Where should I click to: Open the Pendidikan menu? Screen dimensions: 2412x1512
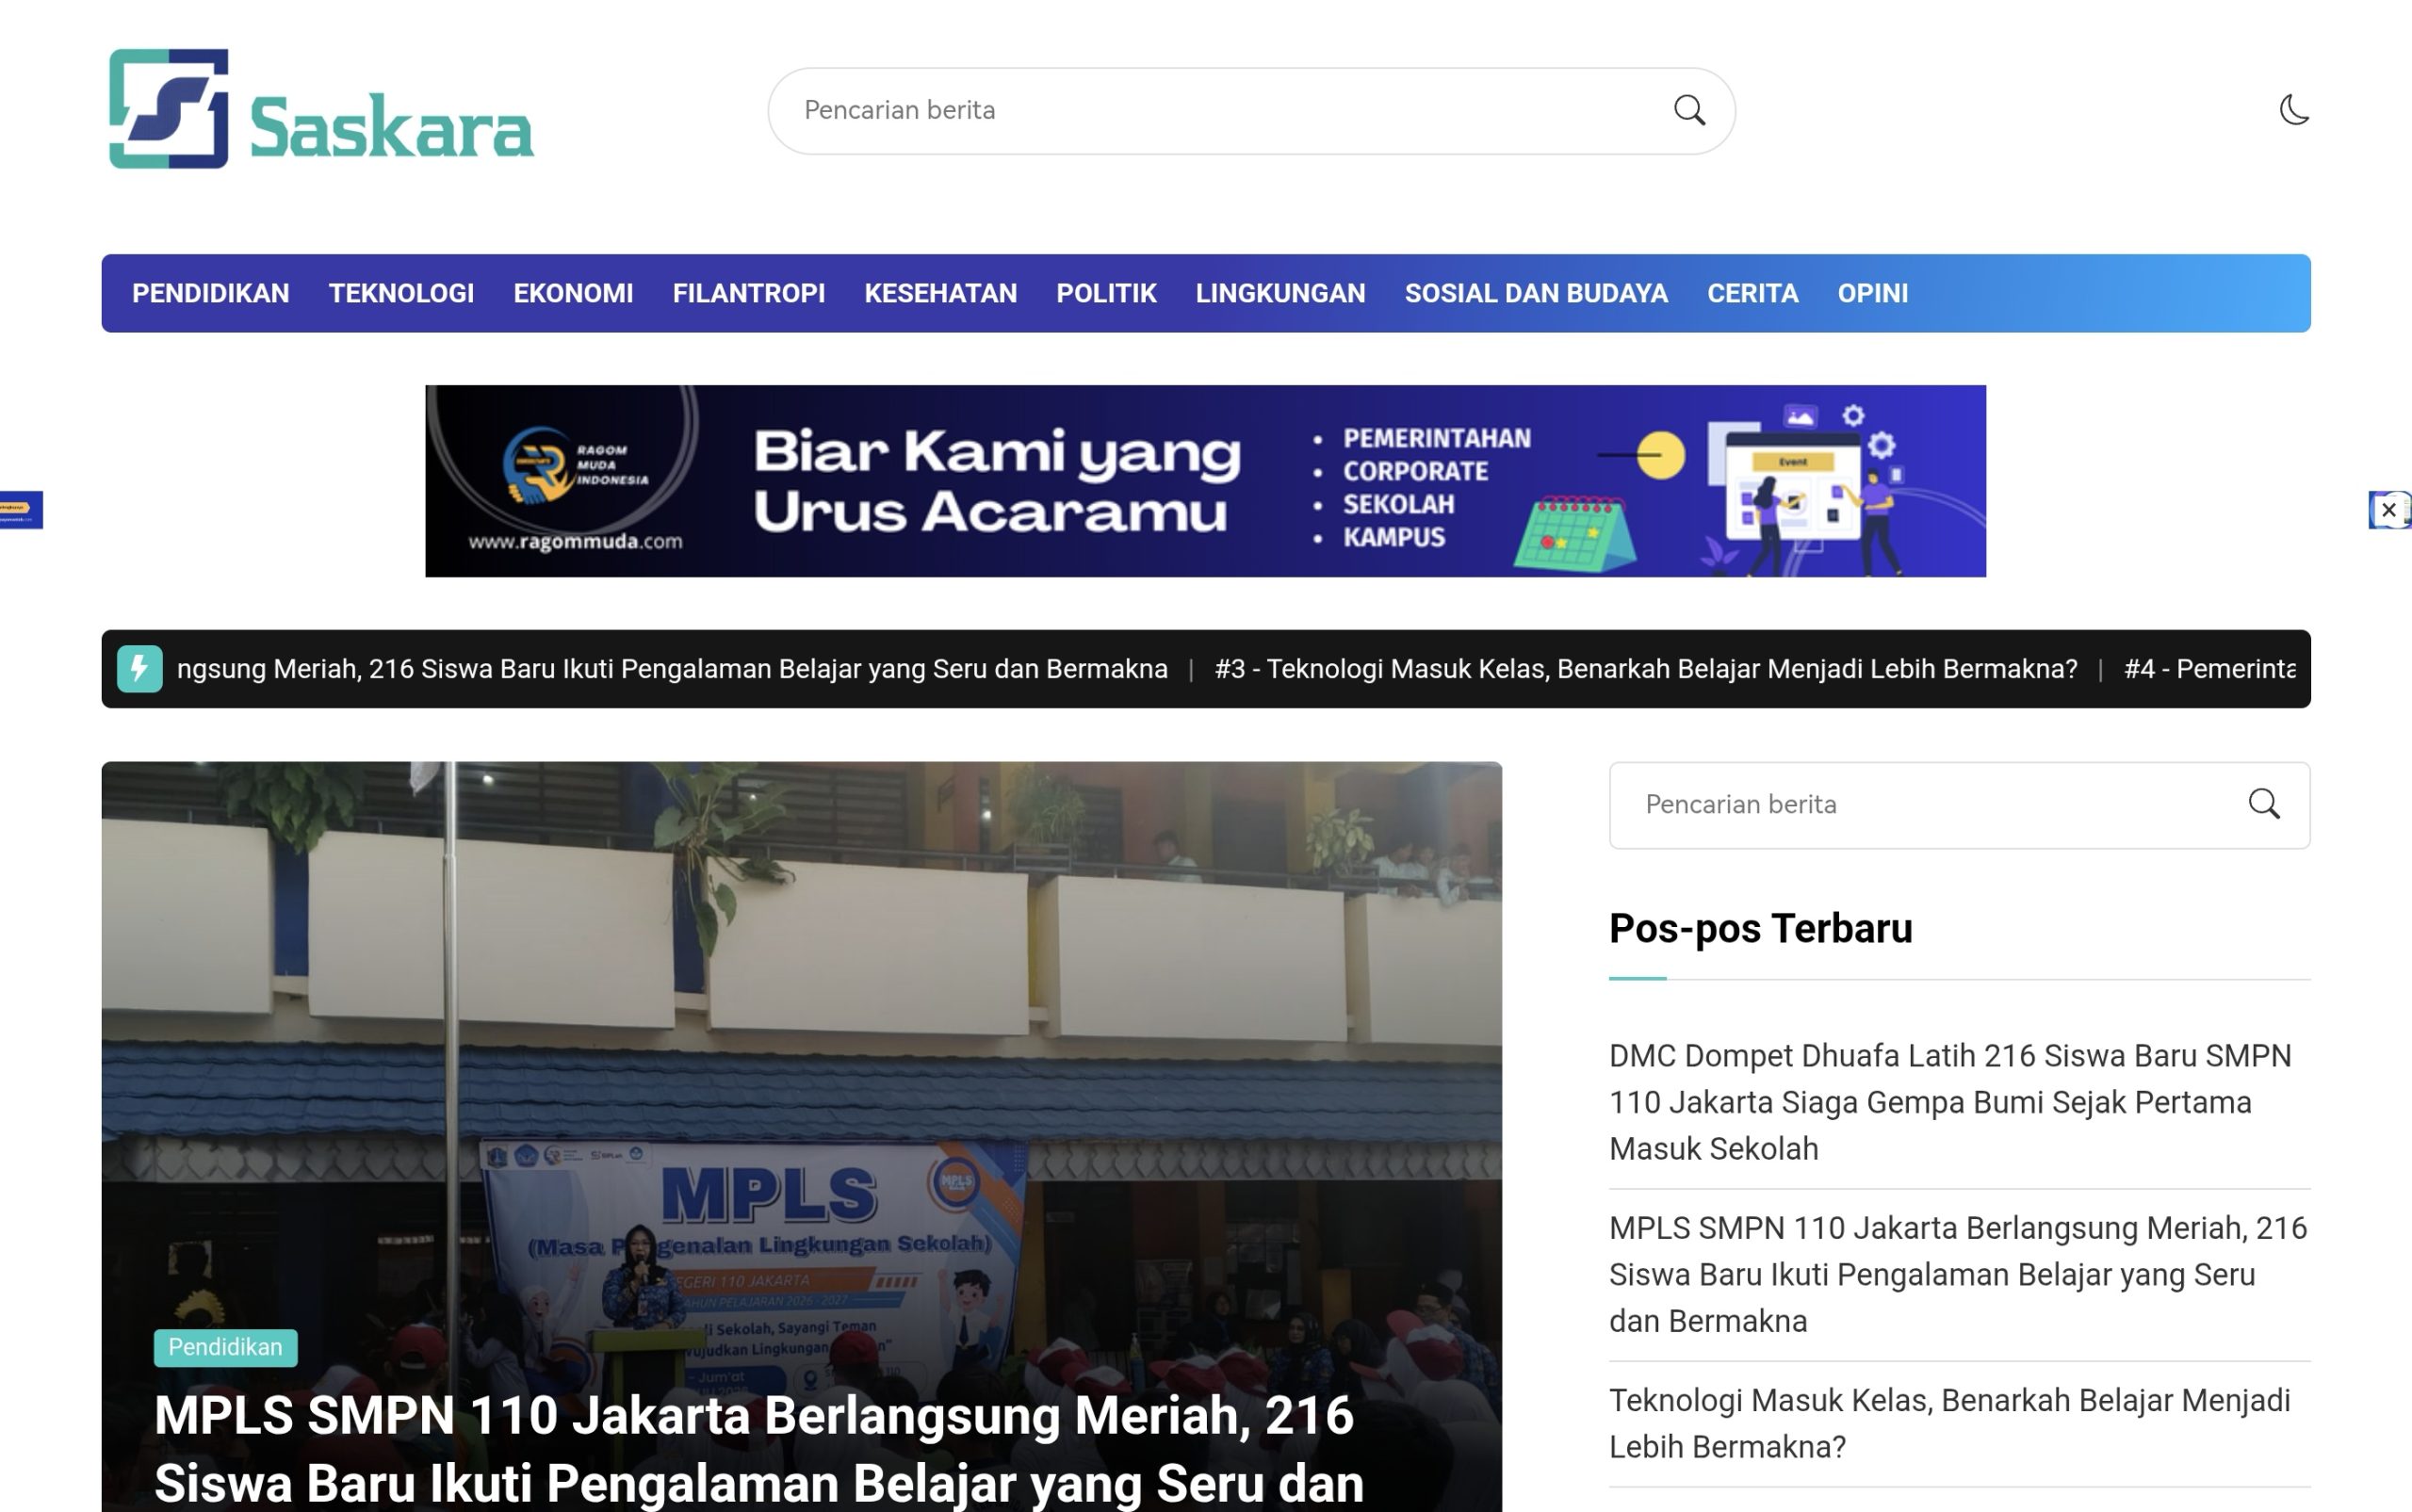coord(211,293)
